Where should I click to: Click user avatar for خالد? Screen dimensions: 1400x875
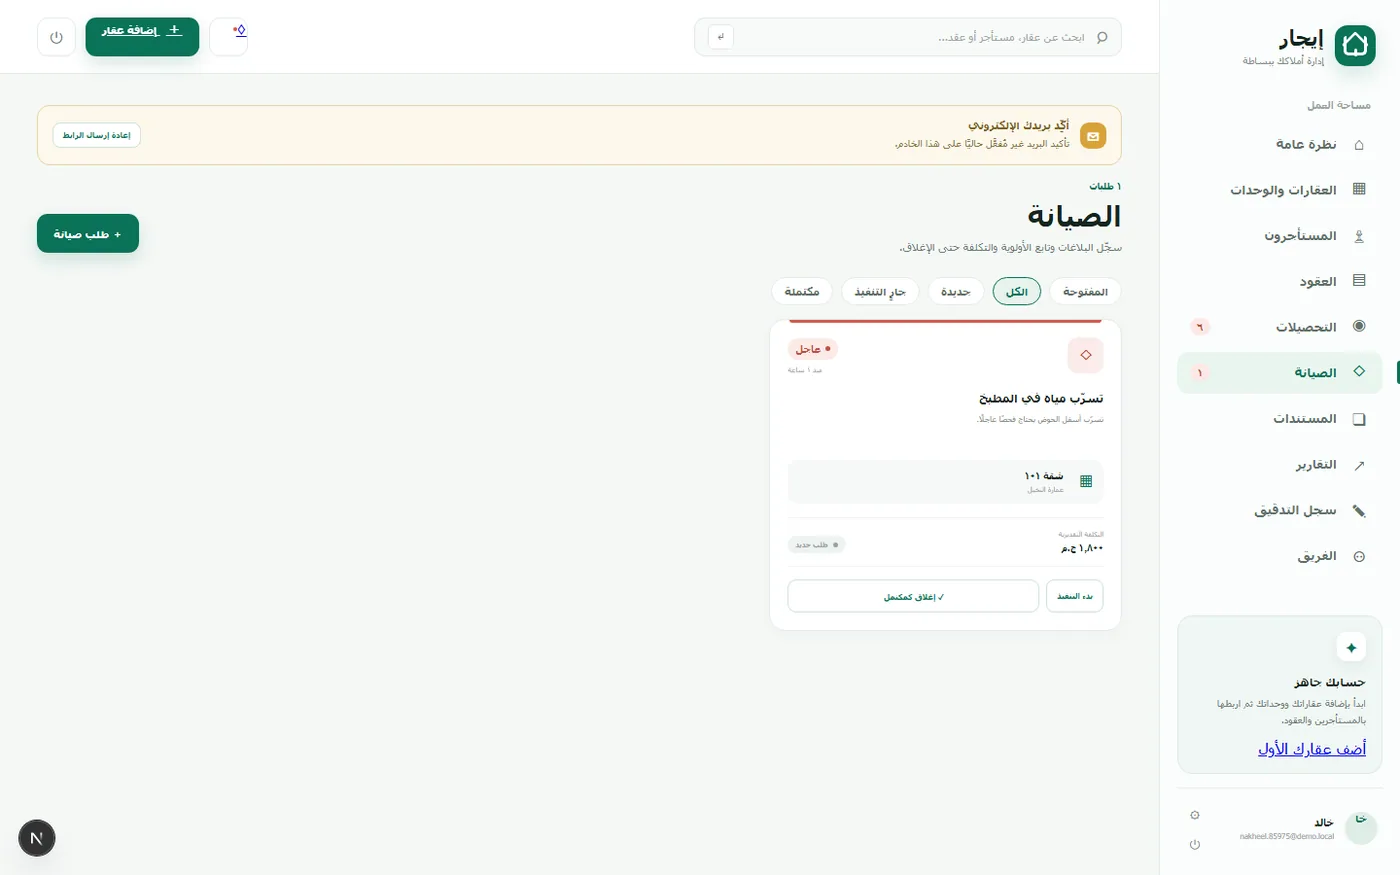(x=1361, y=827)
